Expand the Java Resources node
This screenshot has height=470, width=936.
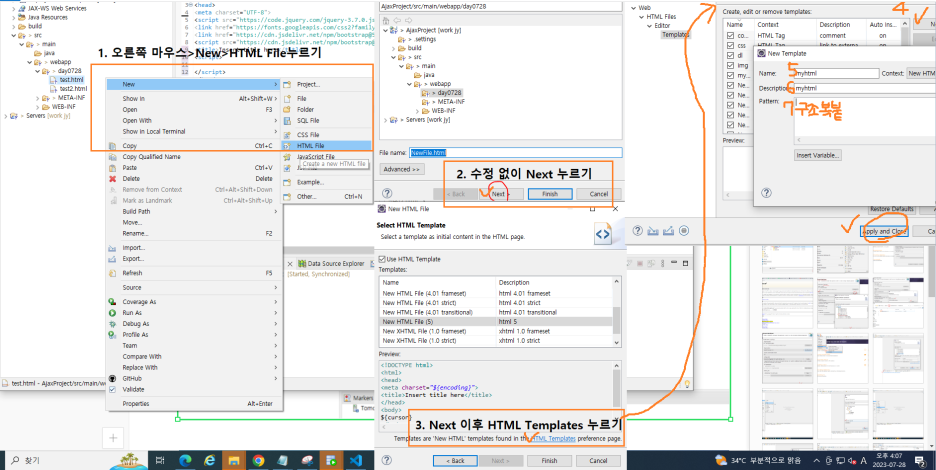[x=14, y=17]
